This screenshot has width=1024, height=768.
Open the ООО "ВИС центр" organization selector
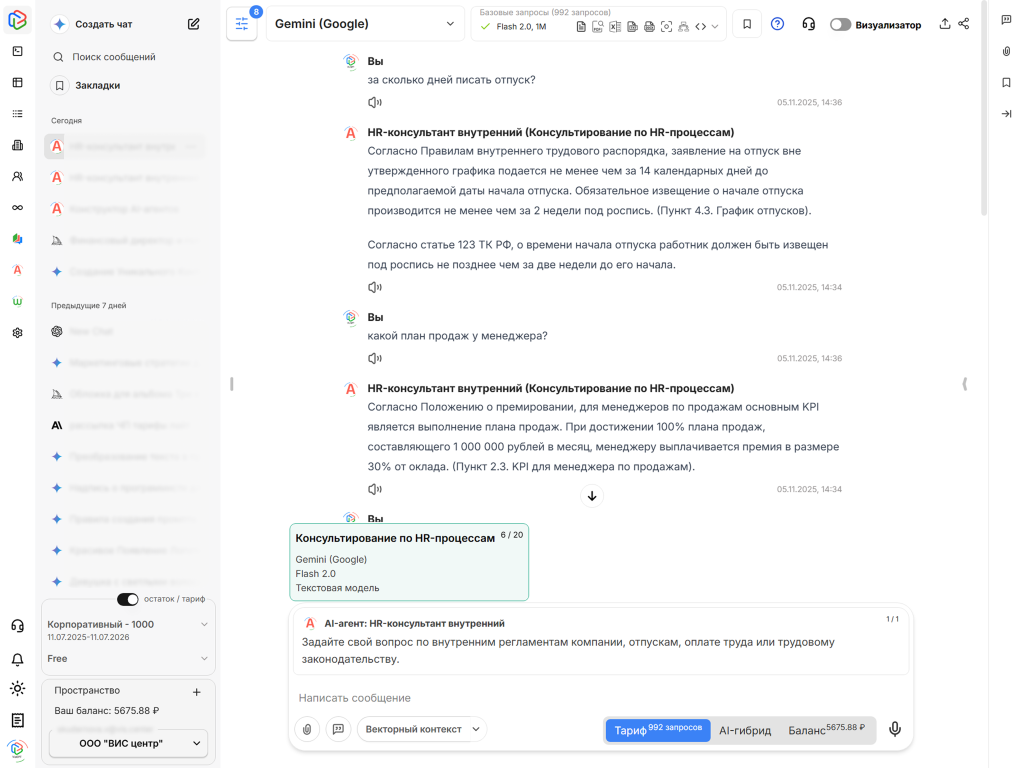tap(128, 744)
